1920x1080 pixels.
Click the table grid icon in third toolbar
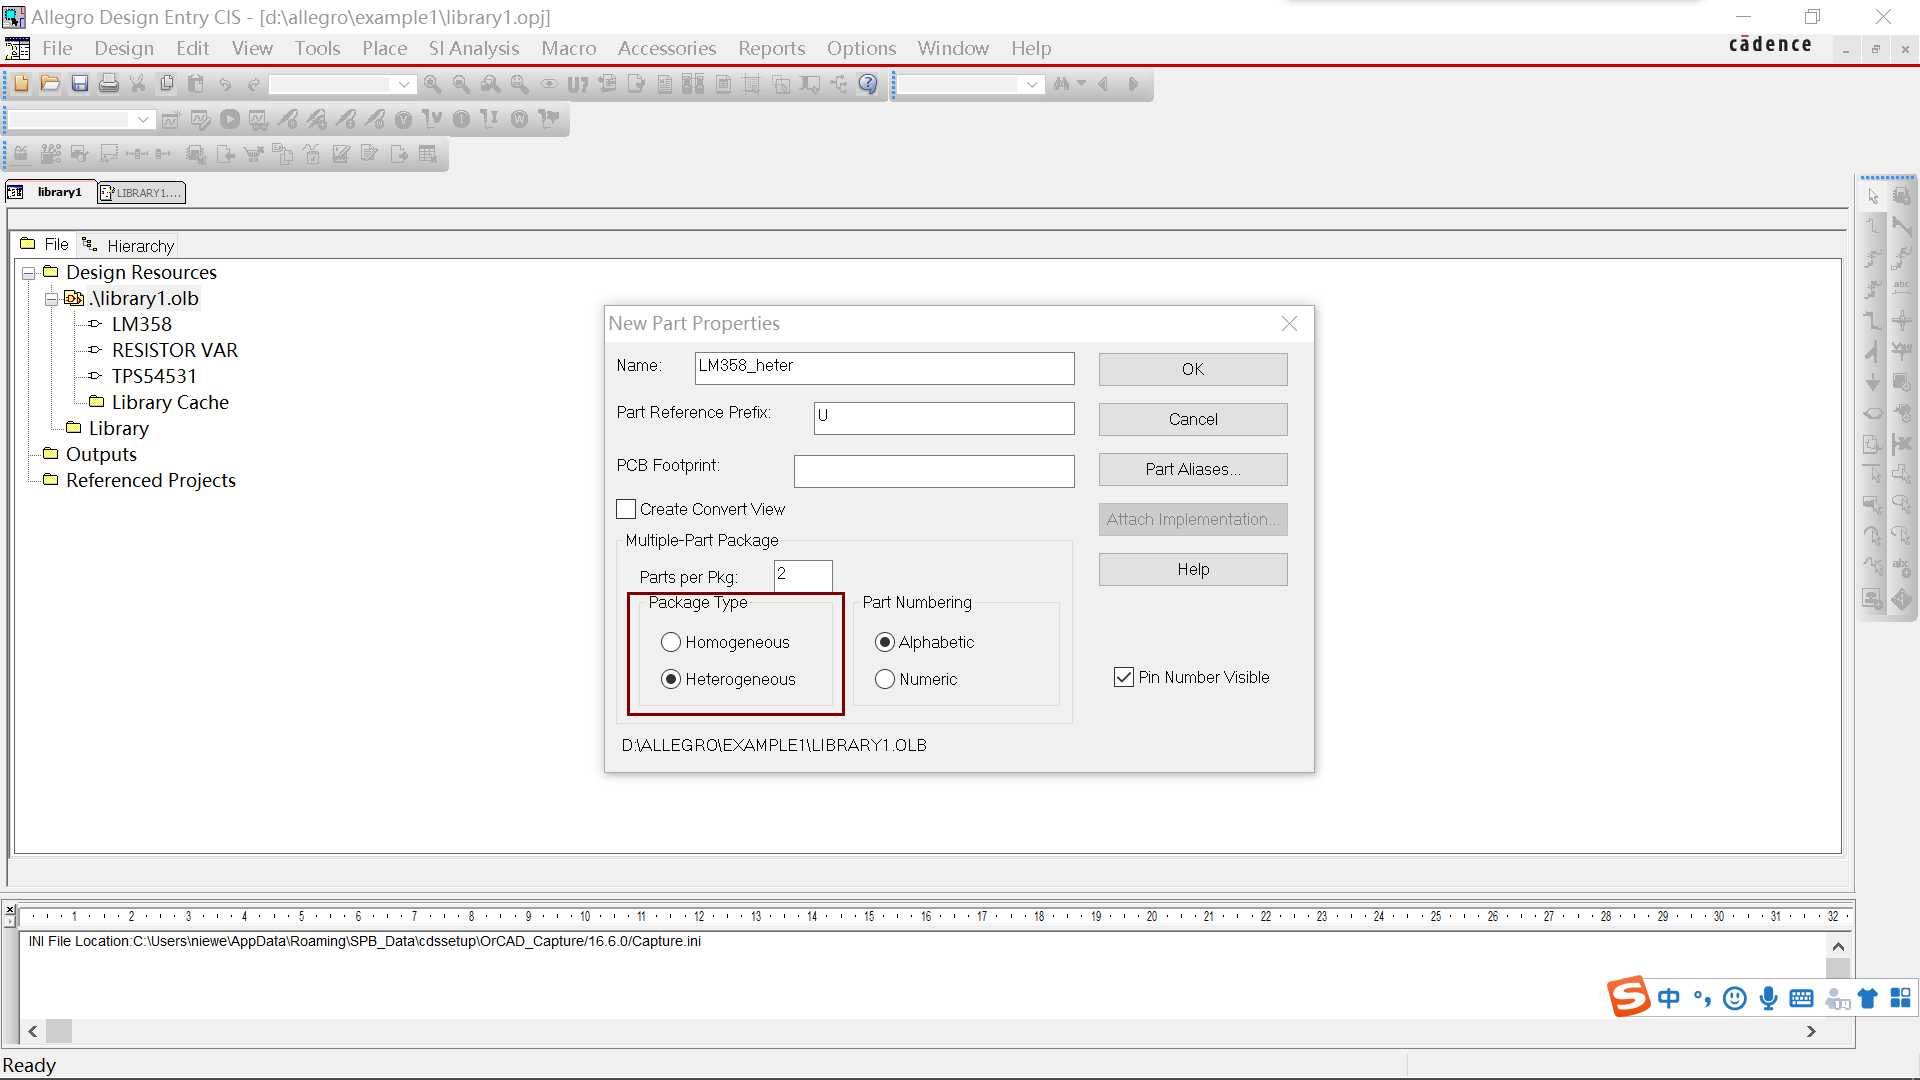[428, 154]
